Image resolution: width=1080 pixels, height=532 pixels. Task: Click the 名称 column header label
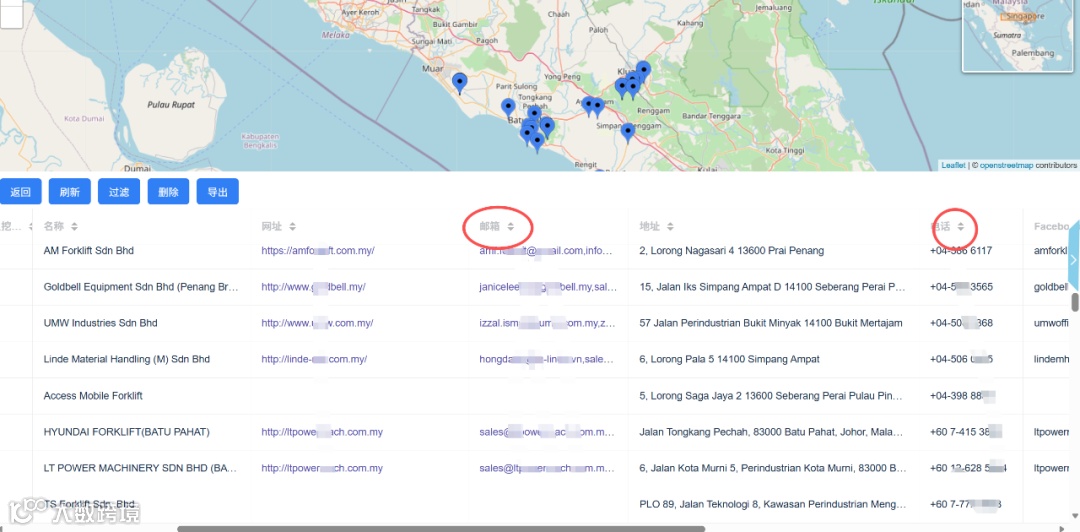[54, 227]
